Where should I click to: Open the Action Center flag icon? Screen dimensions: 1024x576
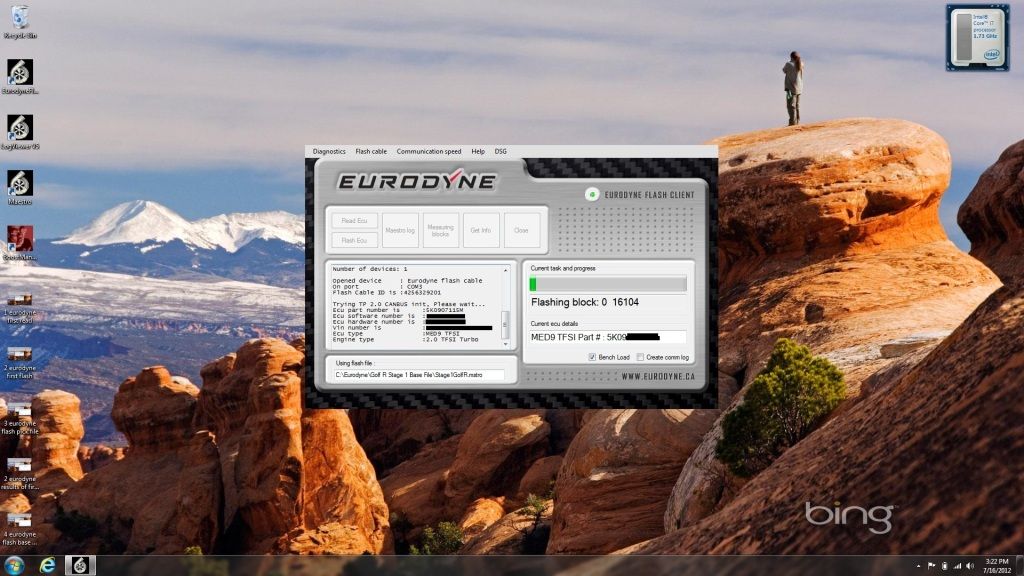(x=931, y=566)
